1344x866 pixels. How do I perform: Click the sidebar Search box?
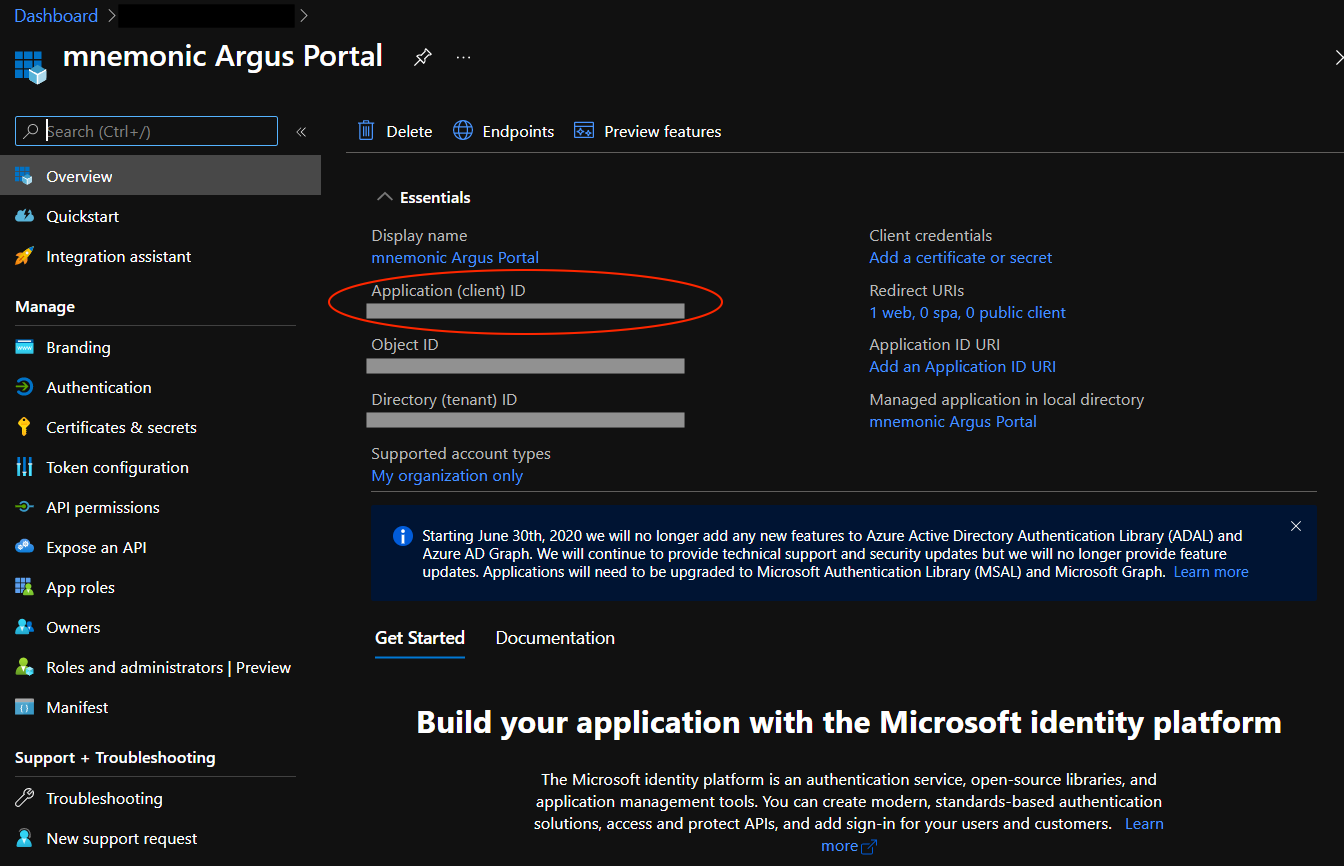(146, 131)
